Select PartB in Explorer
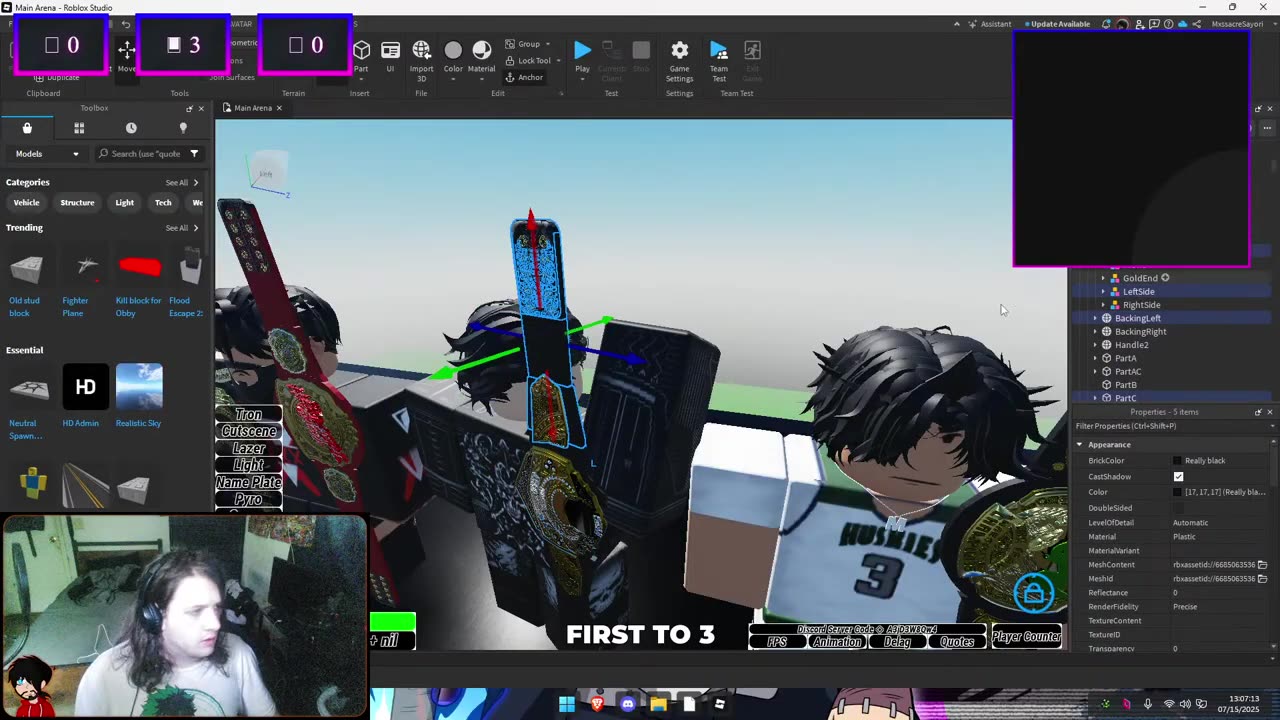 pos(1125,385)
